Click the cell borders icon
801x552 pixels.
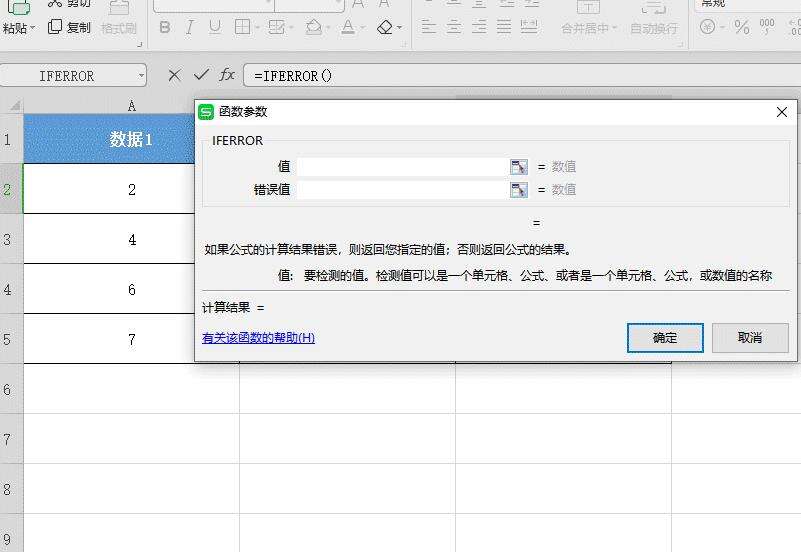pyautogui.click(x=242, y=27)
